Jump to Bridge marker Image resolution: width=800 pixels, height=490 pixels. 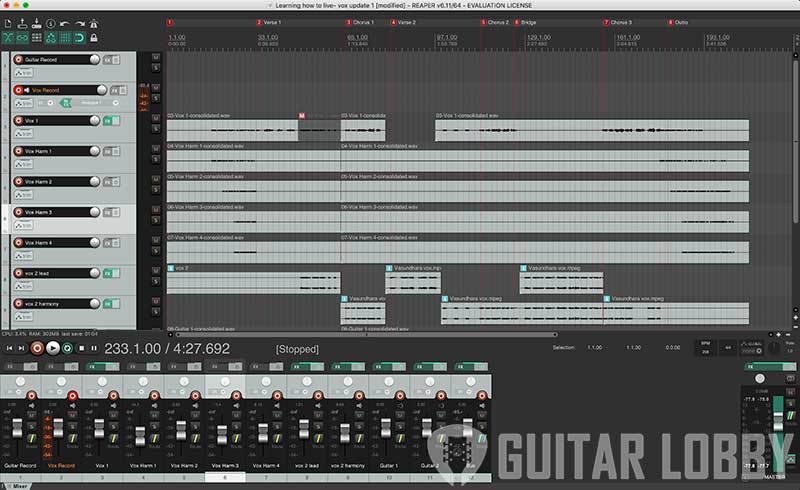pos(525,22)
